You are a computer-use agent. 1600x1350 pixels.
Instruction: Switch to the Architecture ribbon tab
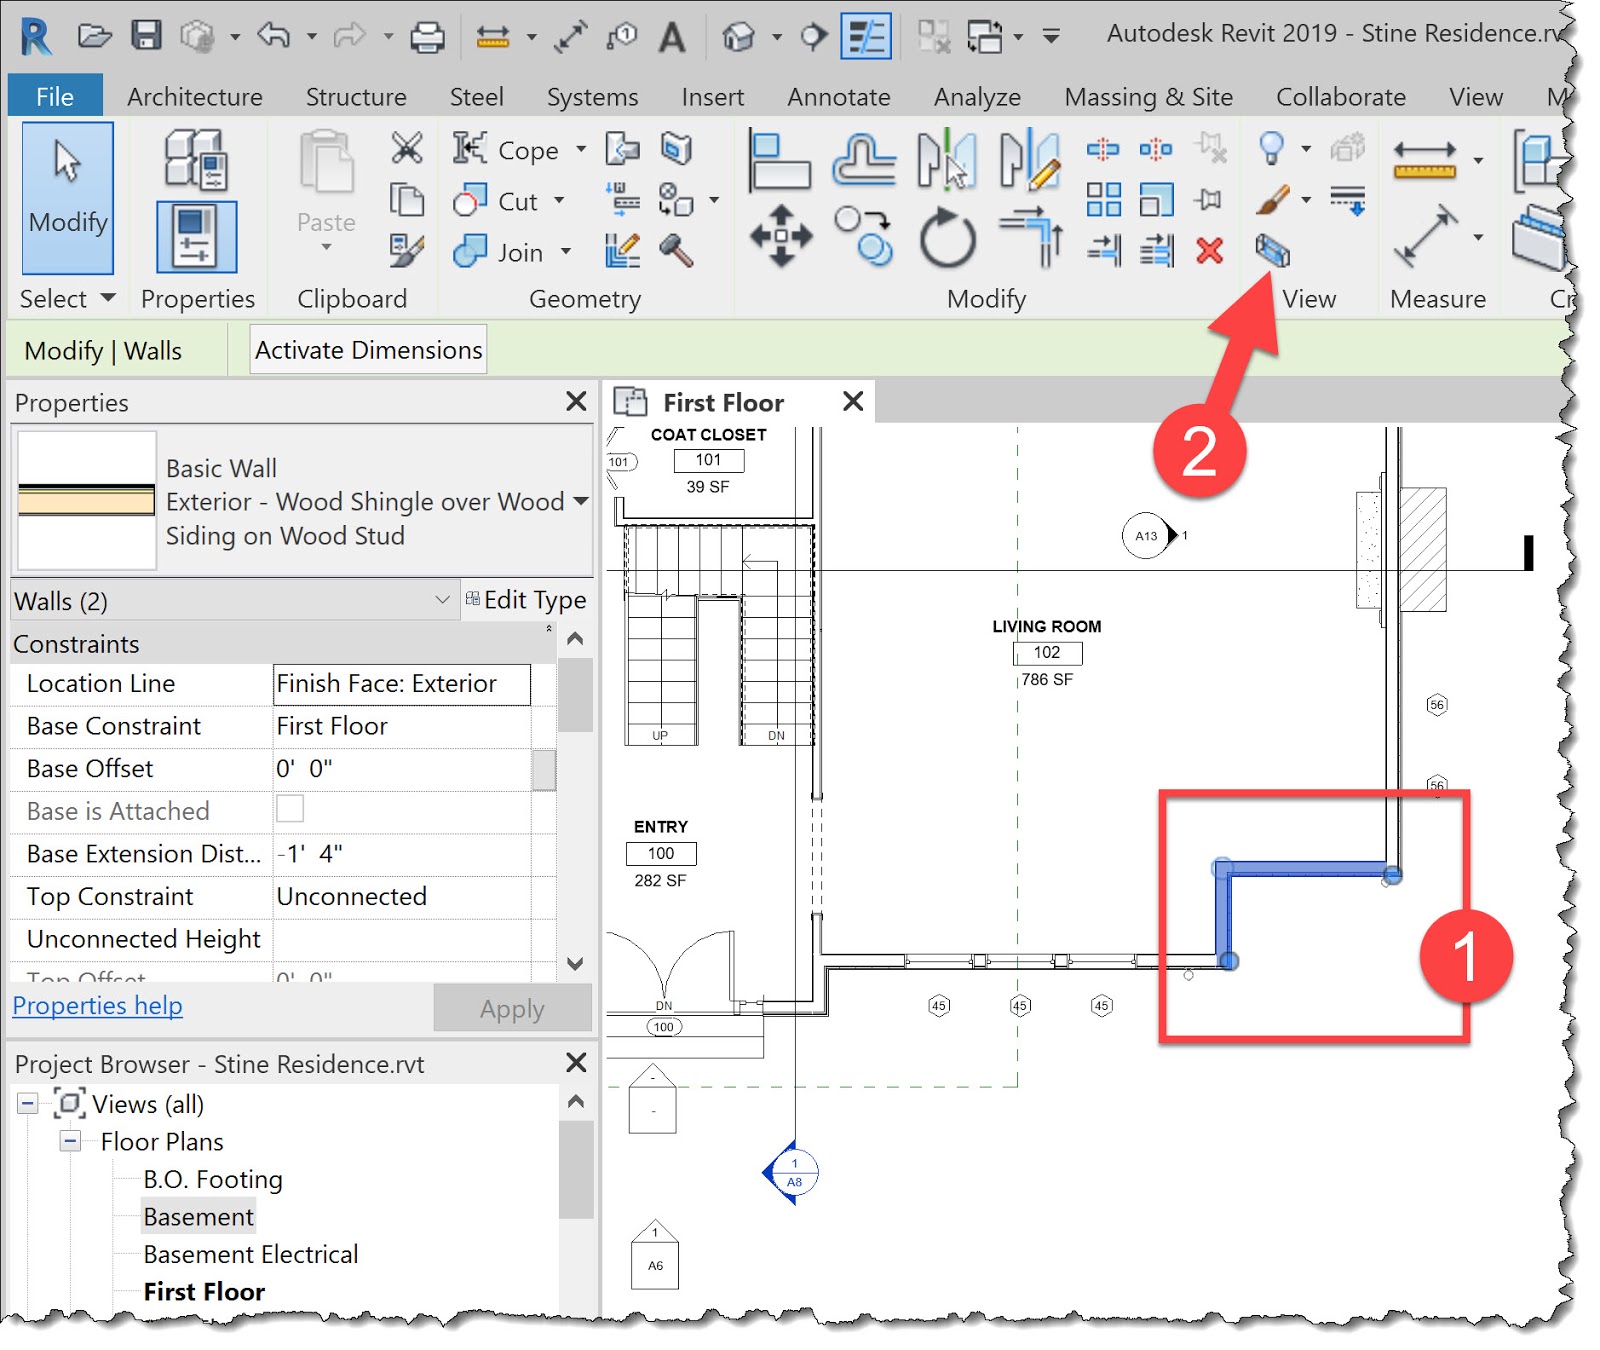(195, 97)
